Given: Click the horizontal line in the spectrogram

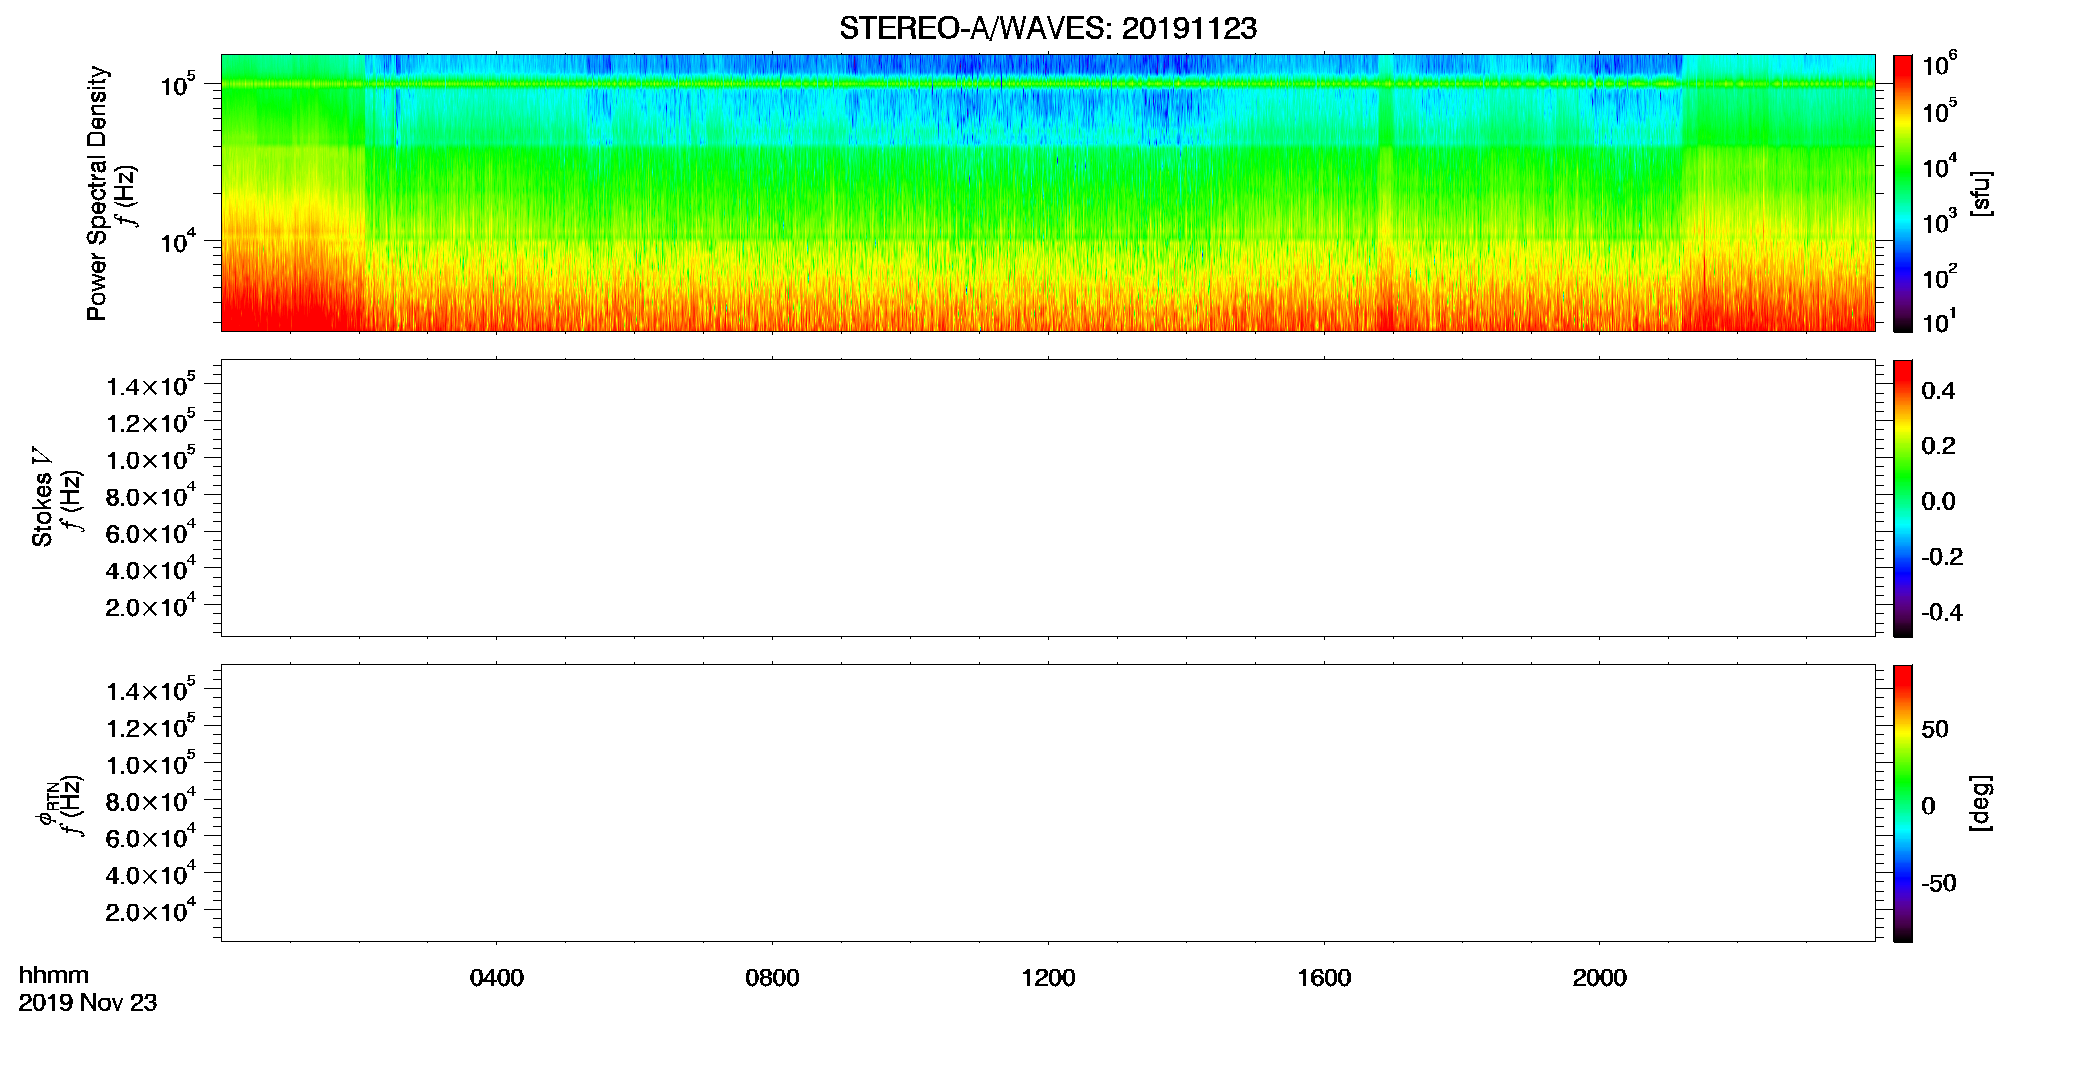Looking at the screenshot, I should pyautogui.click(x=1048, y=84).
